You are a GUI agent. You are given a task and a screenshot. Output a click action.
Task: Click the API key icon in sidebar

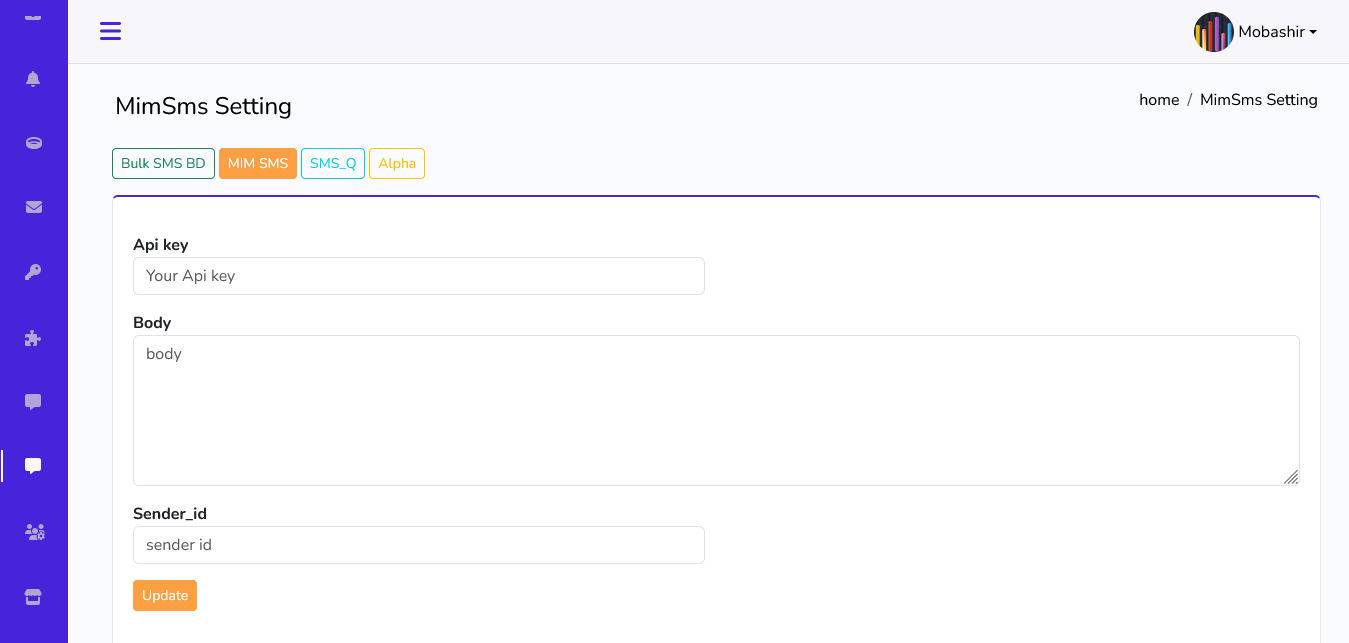(x=33, y=272)
